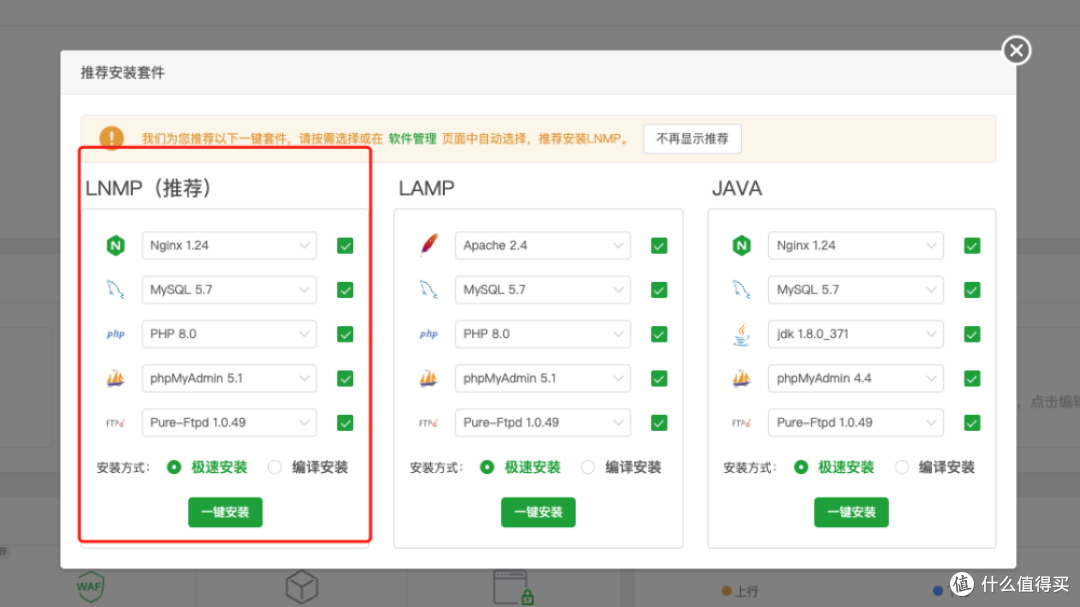The width and height of the screenshot is (1080, 607).
Task: Select 编译安装 radio option under LNMP
Action: pos(275,467)
